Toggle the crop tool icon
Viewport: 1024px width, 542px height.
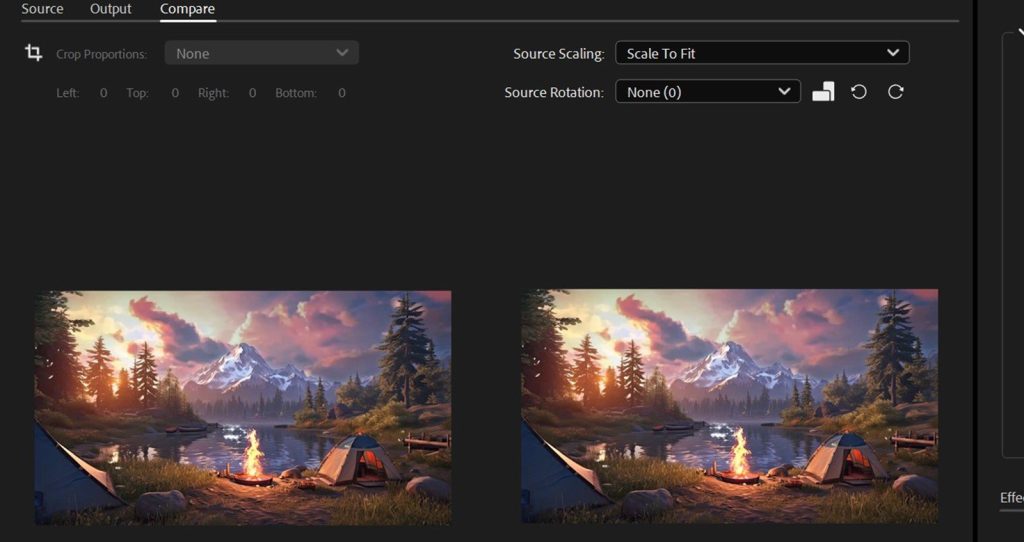(x=33, y=53)
